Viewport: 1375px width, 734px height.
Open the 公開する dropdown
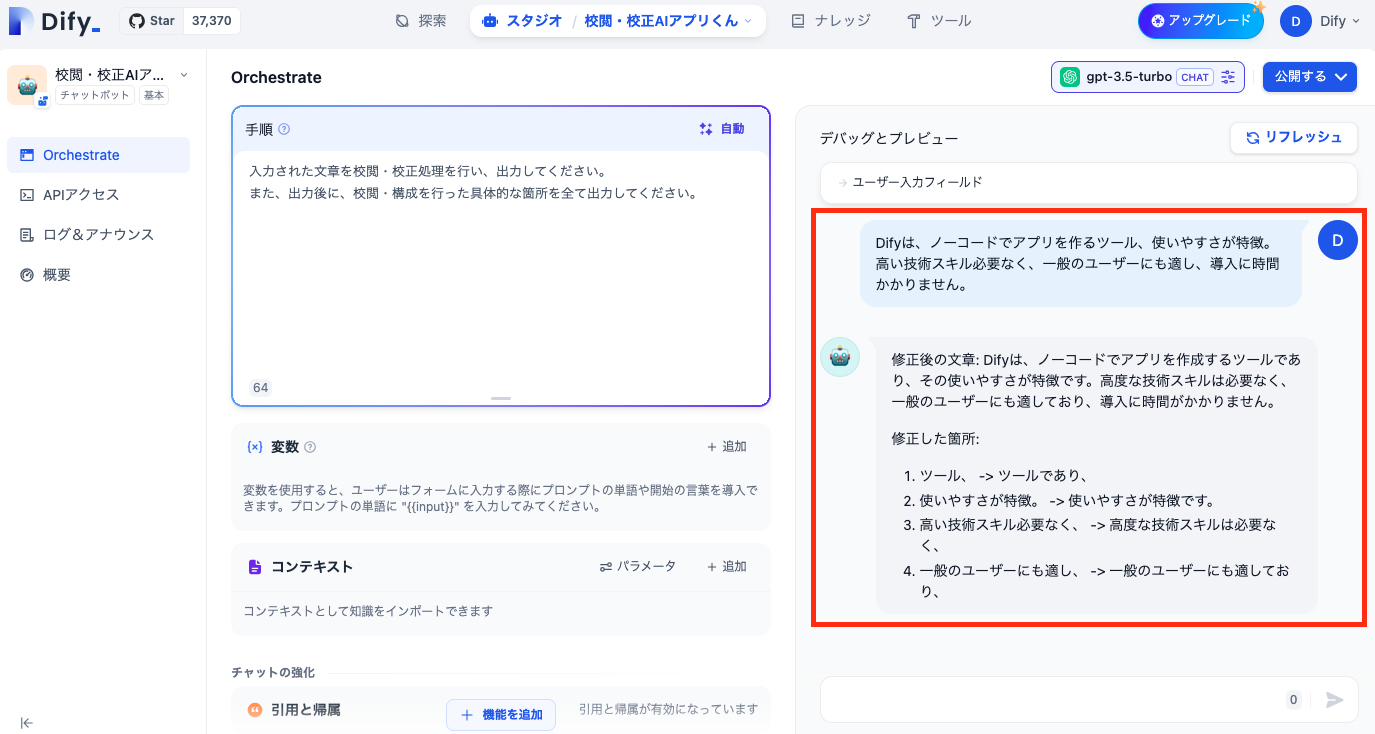pyautogui.click(x=1310, y=77)
